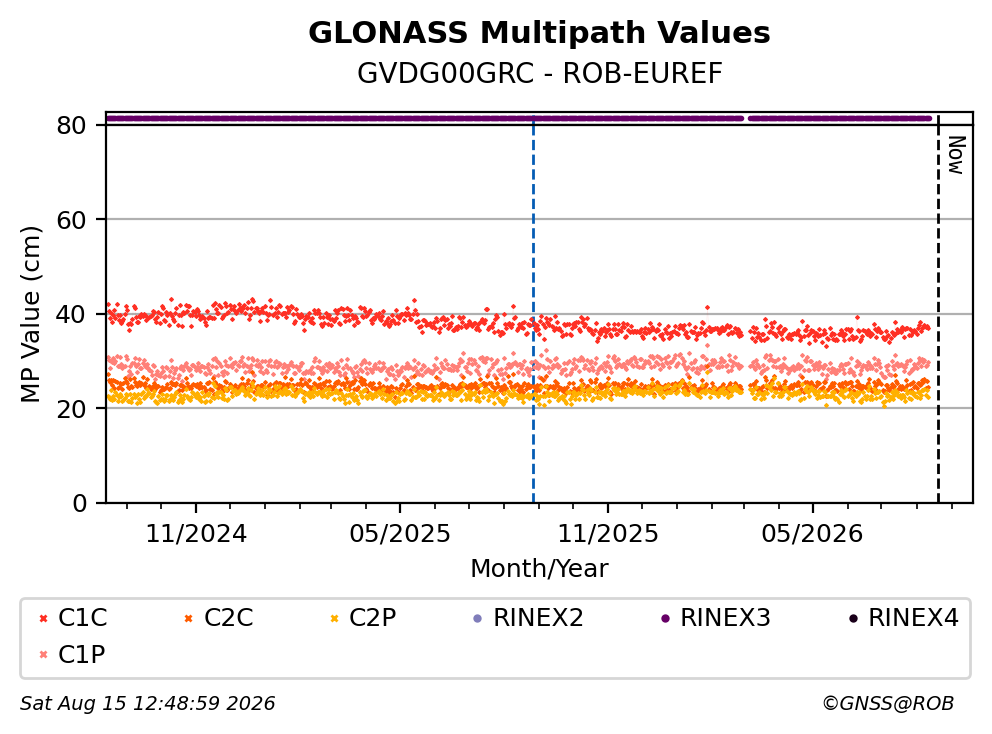The image size is (992, 734).
Task: Click the C2C legend entry
Action: [x=218, y=618]
